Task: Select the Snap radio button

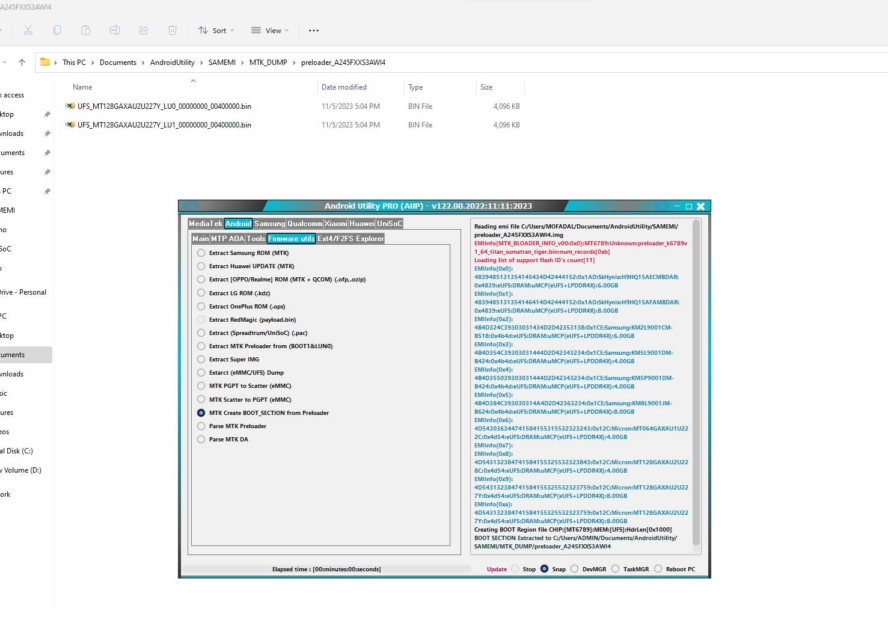Action: pos(544,568)
